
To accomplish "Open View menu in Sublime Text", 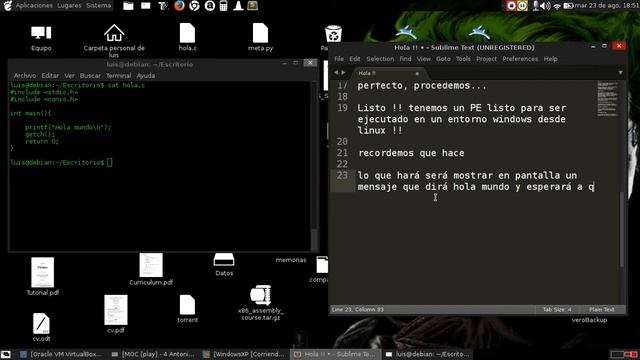I will coord(424,59).
